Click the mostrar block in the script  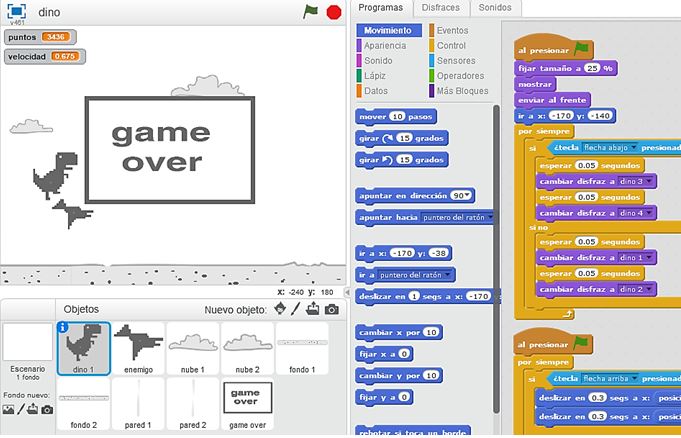click(535, 84)
